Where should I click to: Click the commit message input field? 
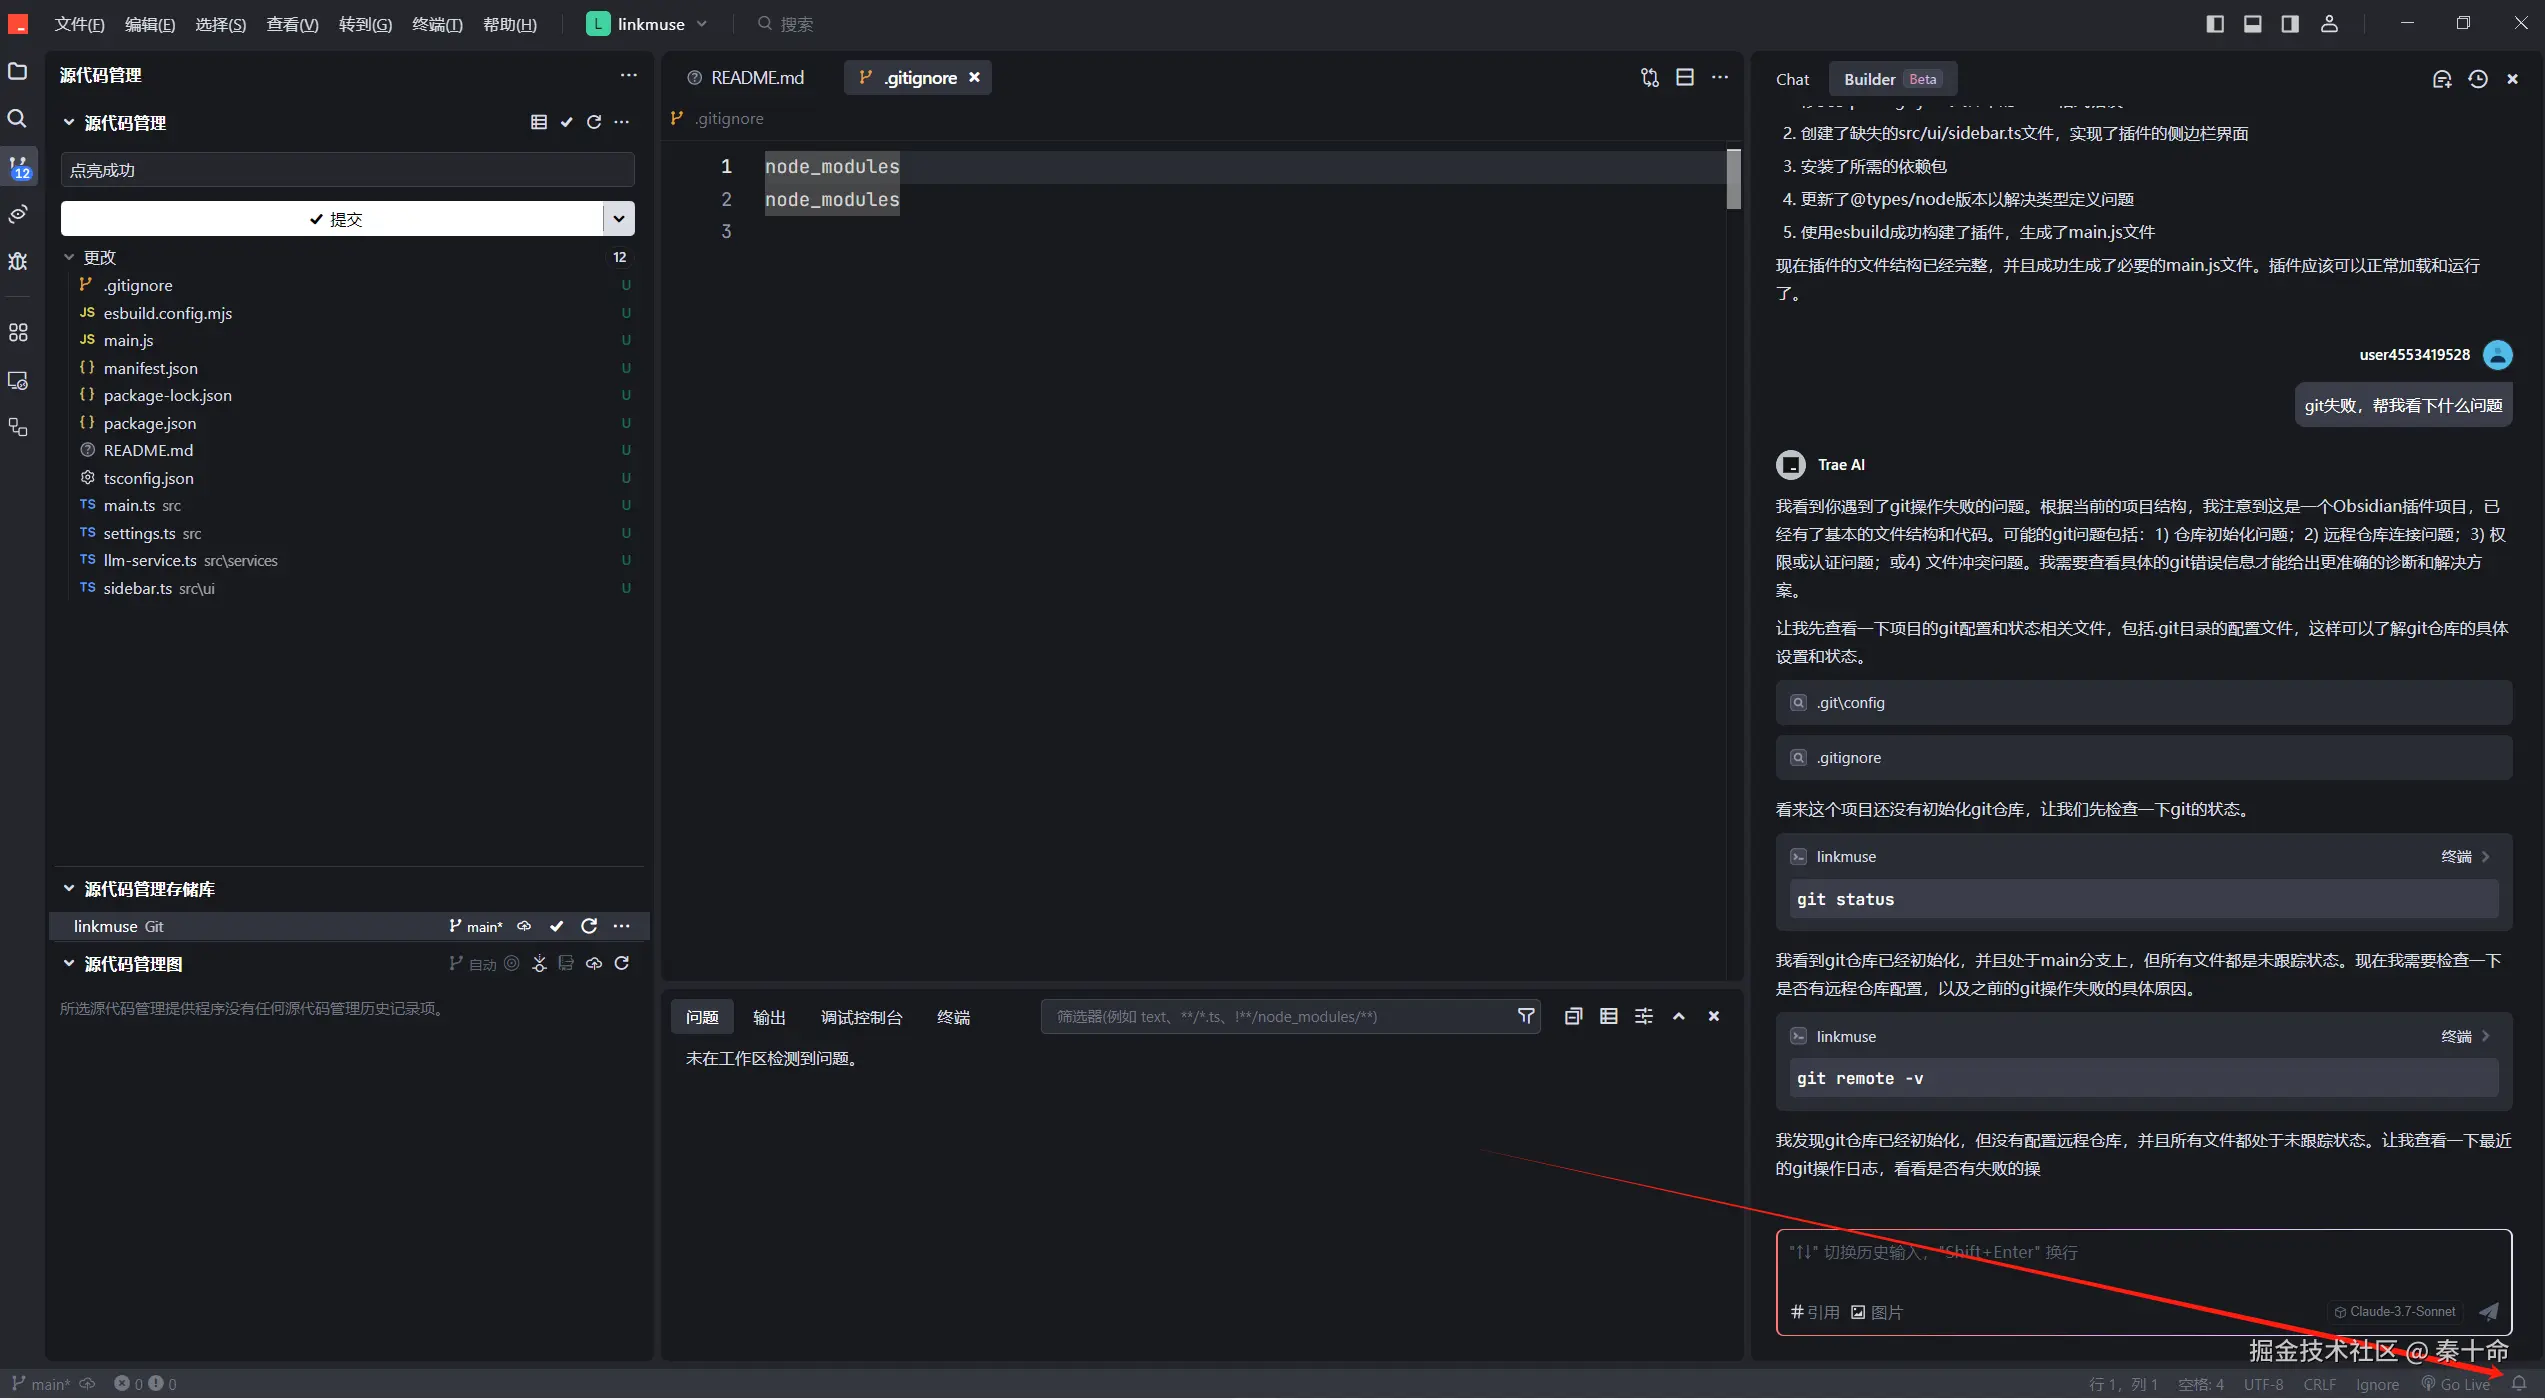347,170
